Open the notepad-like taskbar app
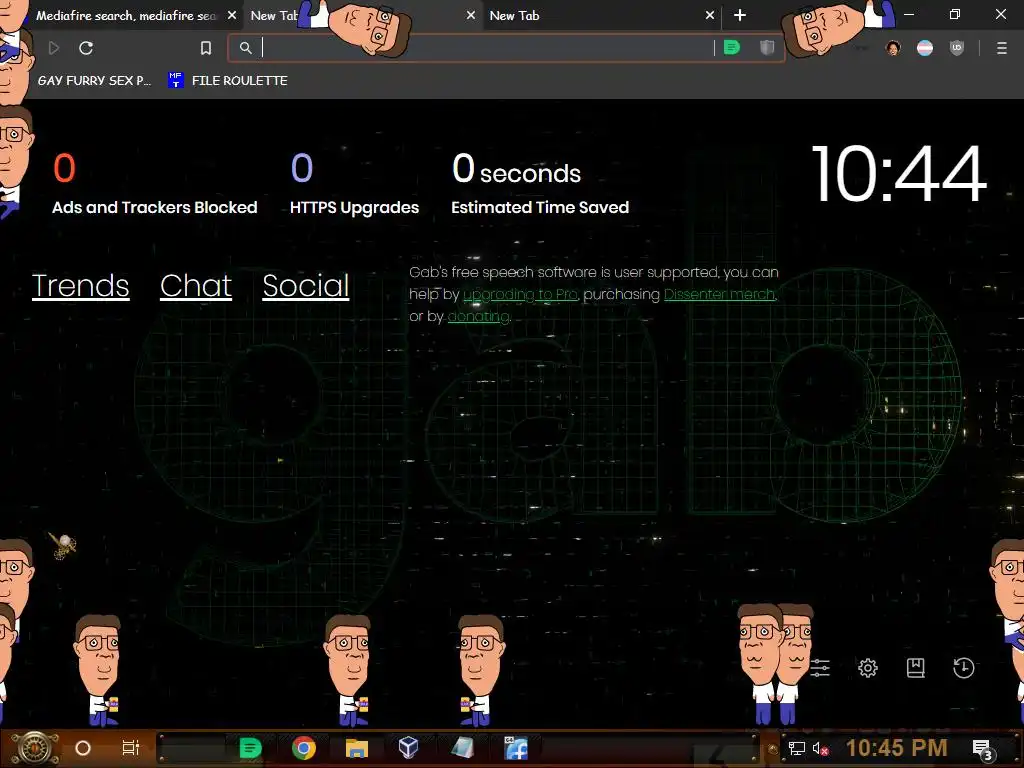 (x=462, y=748)
